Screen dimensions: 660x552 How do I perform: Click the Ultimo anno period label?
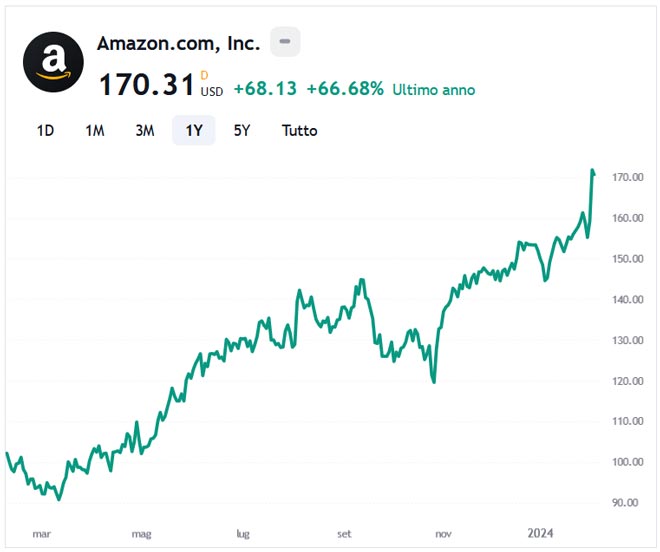tap(434, 90)
